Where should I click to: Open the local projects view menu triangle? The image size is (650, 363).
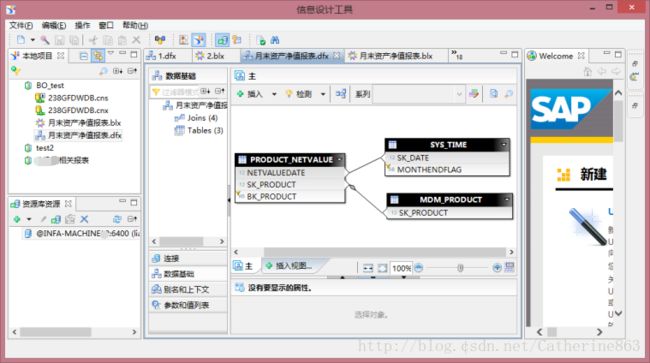click(x=111, y=53)
